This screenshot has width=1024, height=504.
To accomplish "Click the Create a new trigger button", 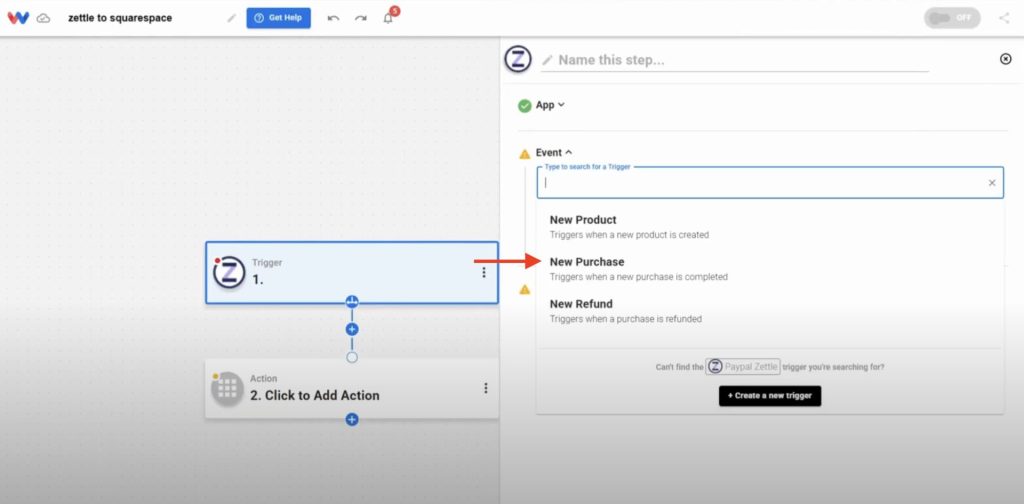I will pos(770,396).
